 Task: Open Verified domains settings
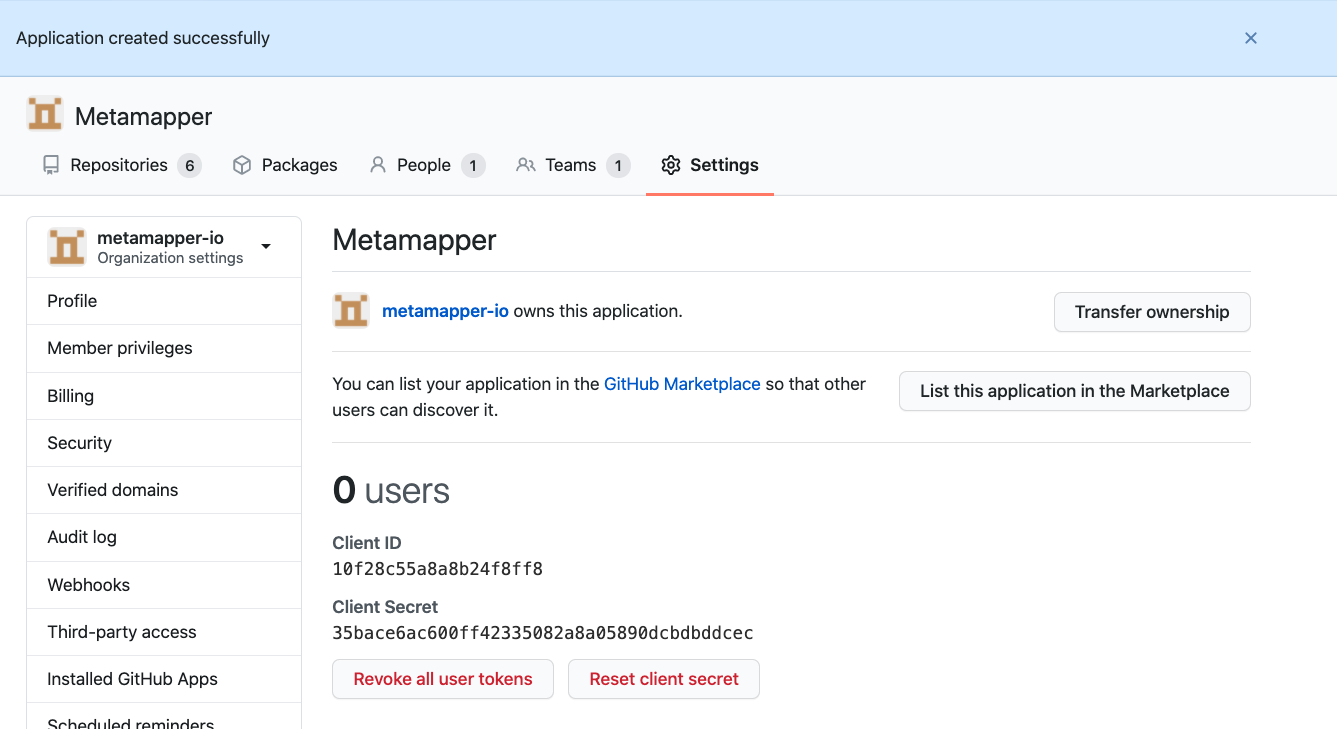164,490
